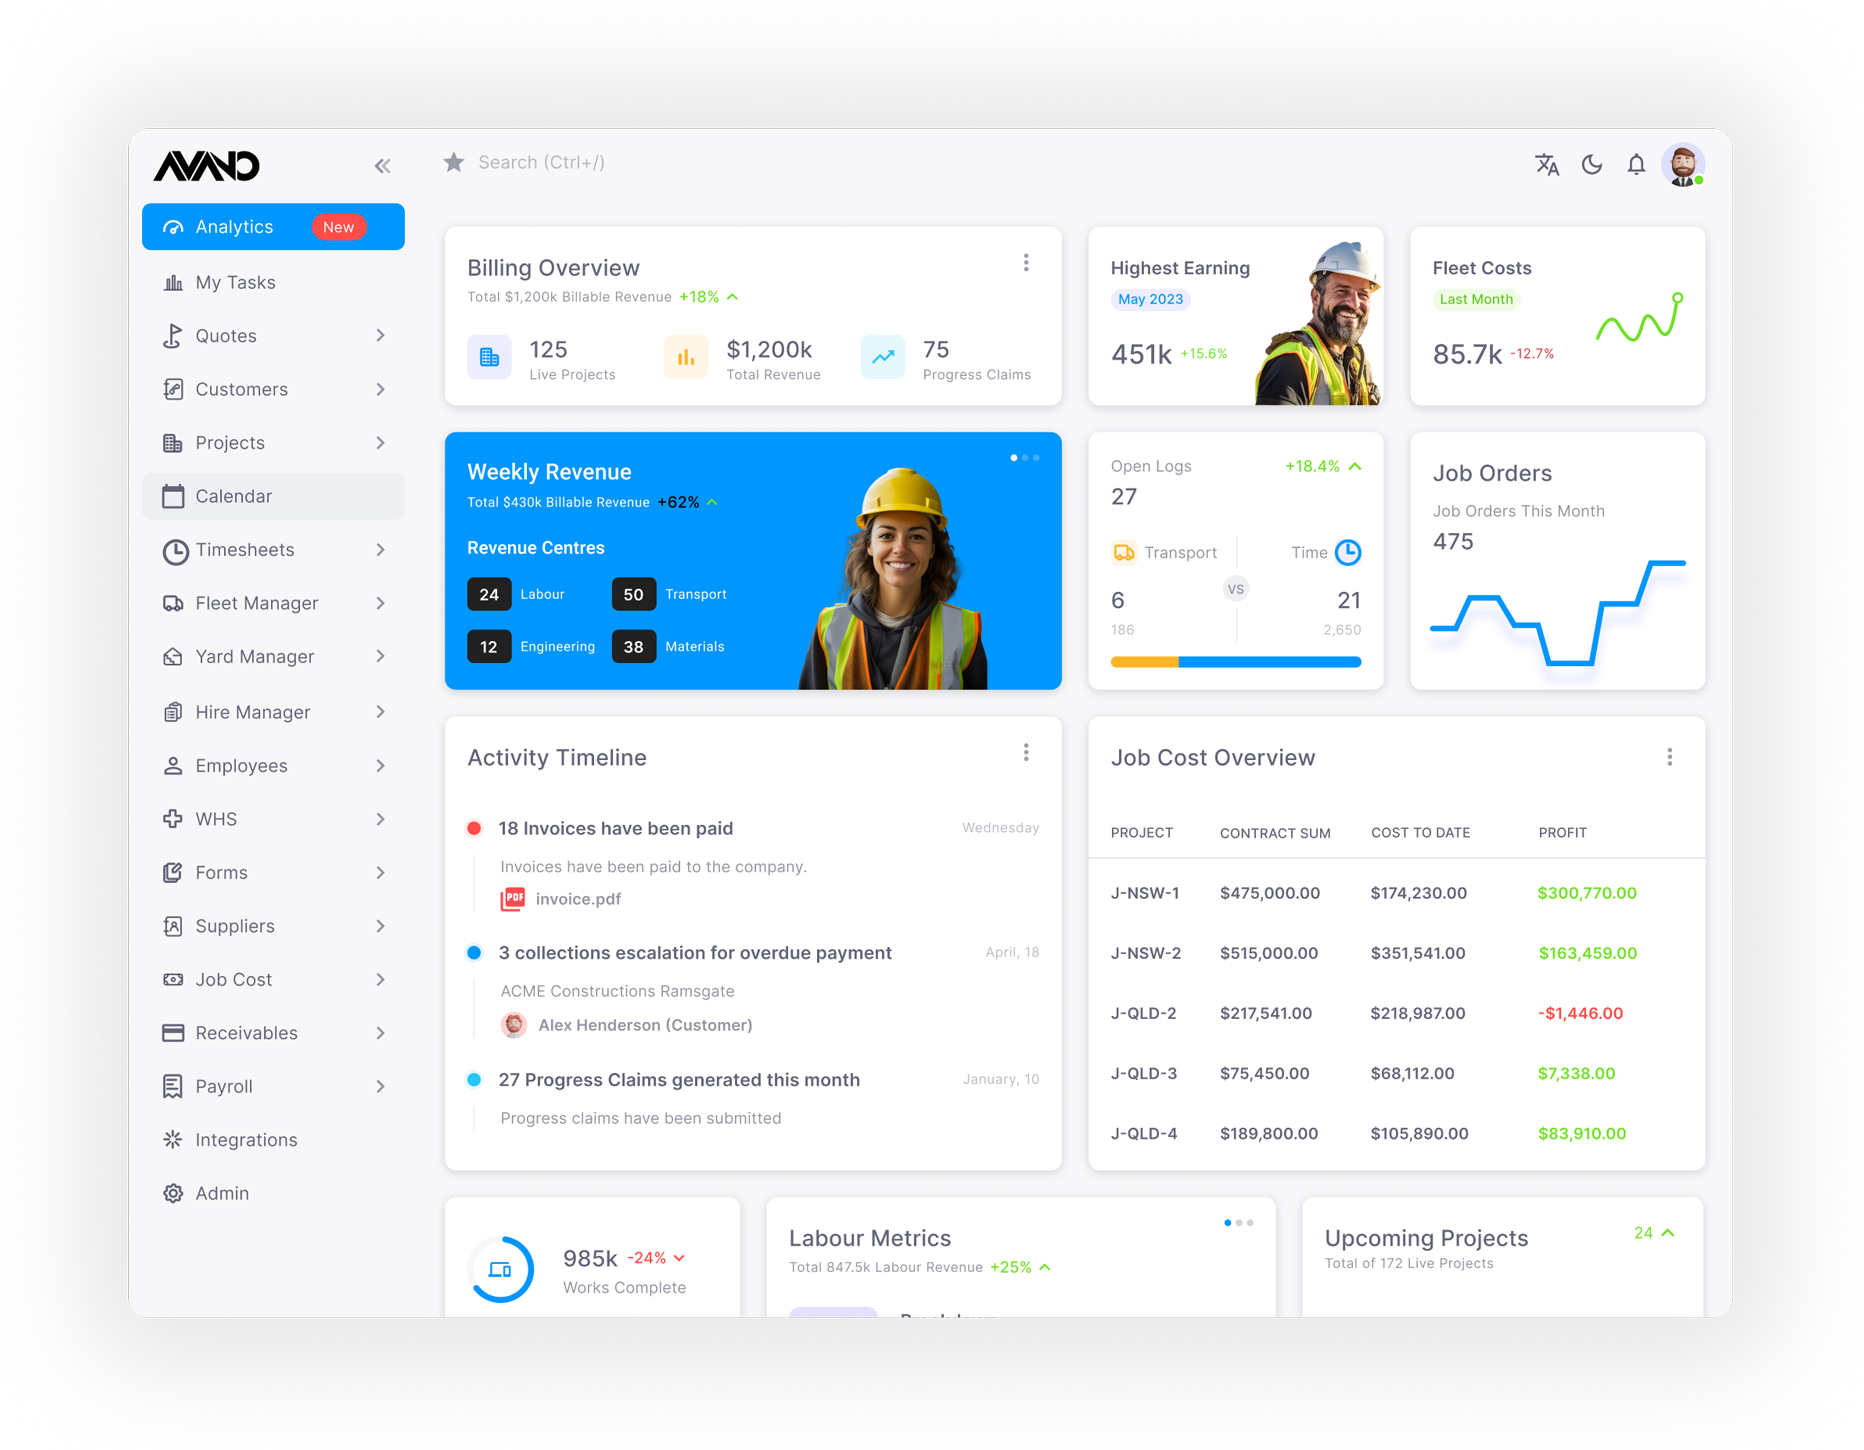Viewport: 1864px width, 1450px height.
Task: Click the PDF icon next to invoice.pdf
Action: [513, 898]
